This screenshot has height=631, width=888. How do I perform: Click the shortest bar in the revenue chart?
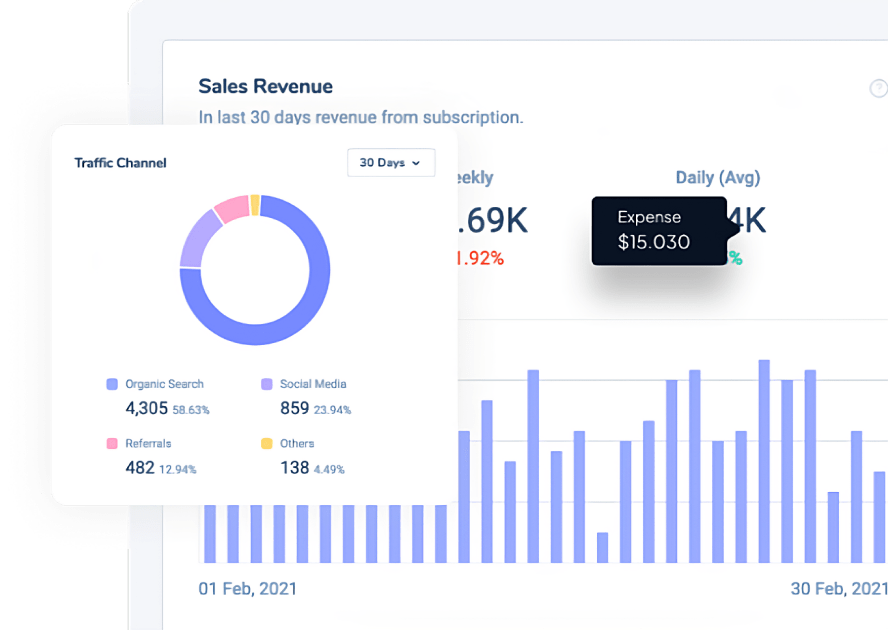coord(602,547)
